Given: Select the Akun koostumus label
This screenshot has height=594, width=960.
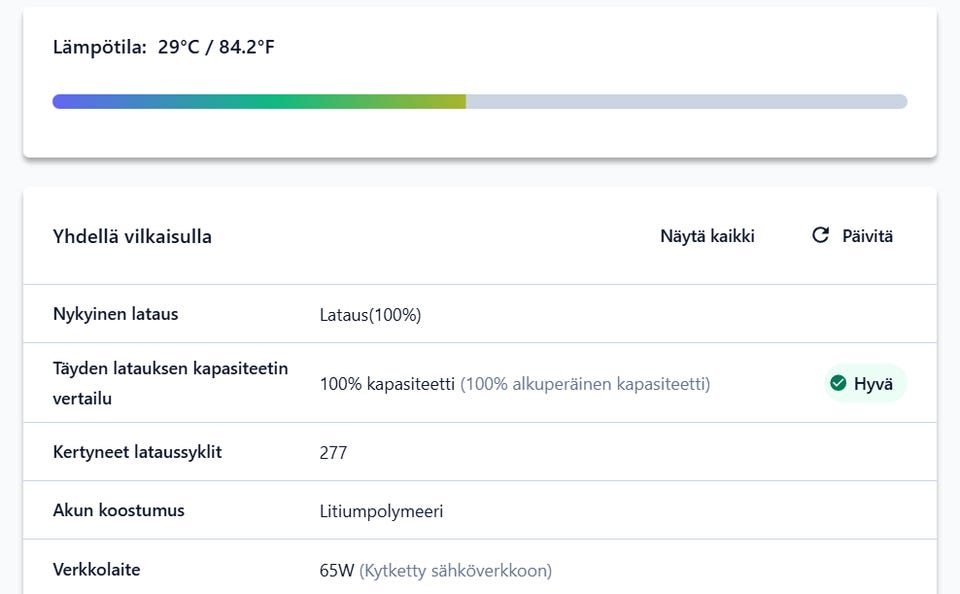Looking at the screenshot, I should [x=118, y=510].
